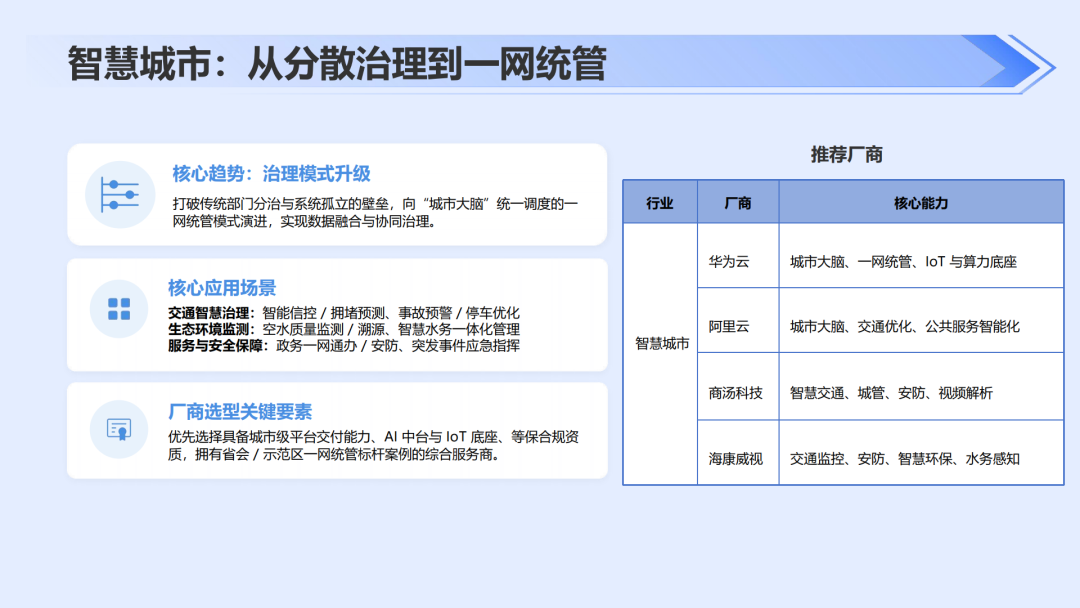
Task: Click the 厂商 column header
Action: pos(738,202)
